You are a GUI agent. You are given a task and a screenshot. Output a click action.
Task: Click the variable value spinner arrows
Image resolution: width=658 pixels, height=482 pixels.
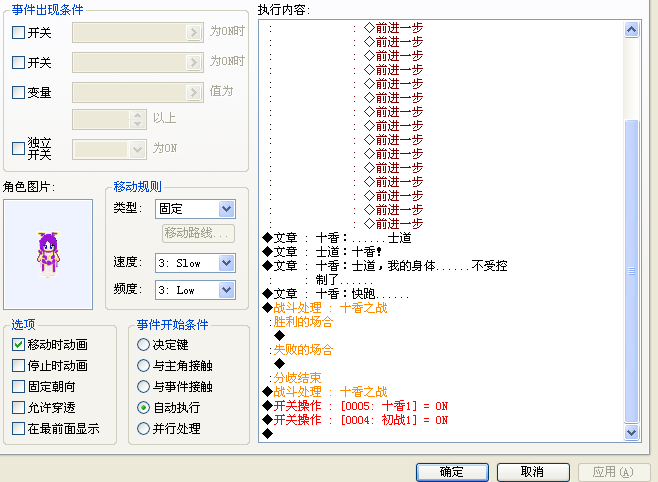pos(138,119)
